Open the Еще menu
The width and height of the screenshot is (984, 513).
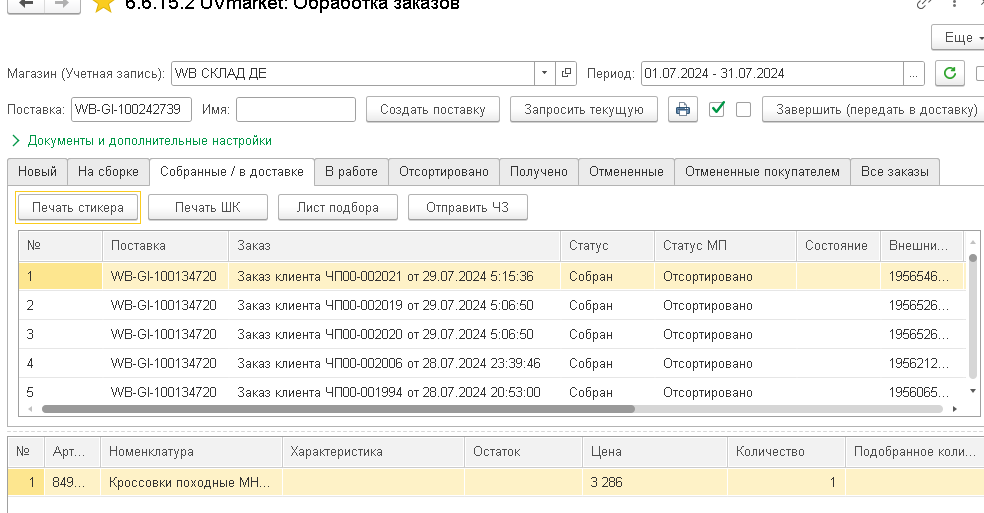pos(958,38)
